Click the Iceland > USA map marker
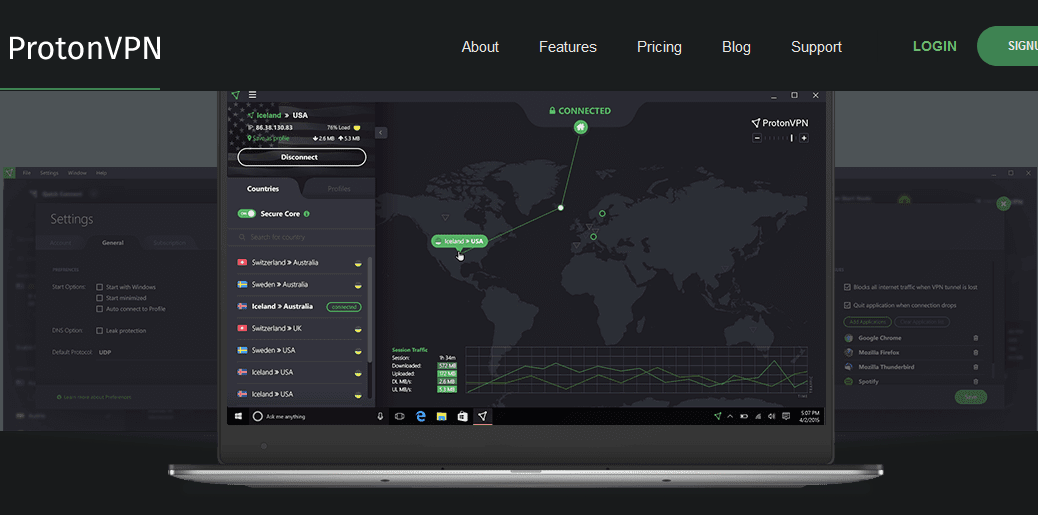 (459, 241)
